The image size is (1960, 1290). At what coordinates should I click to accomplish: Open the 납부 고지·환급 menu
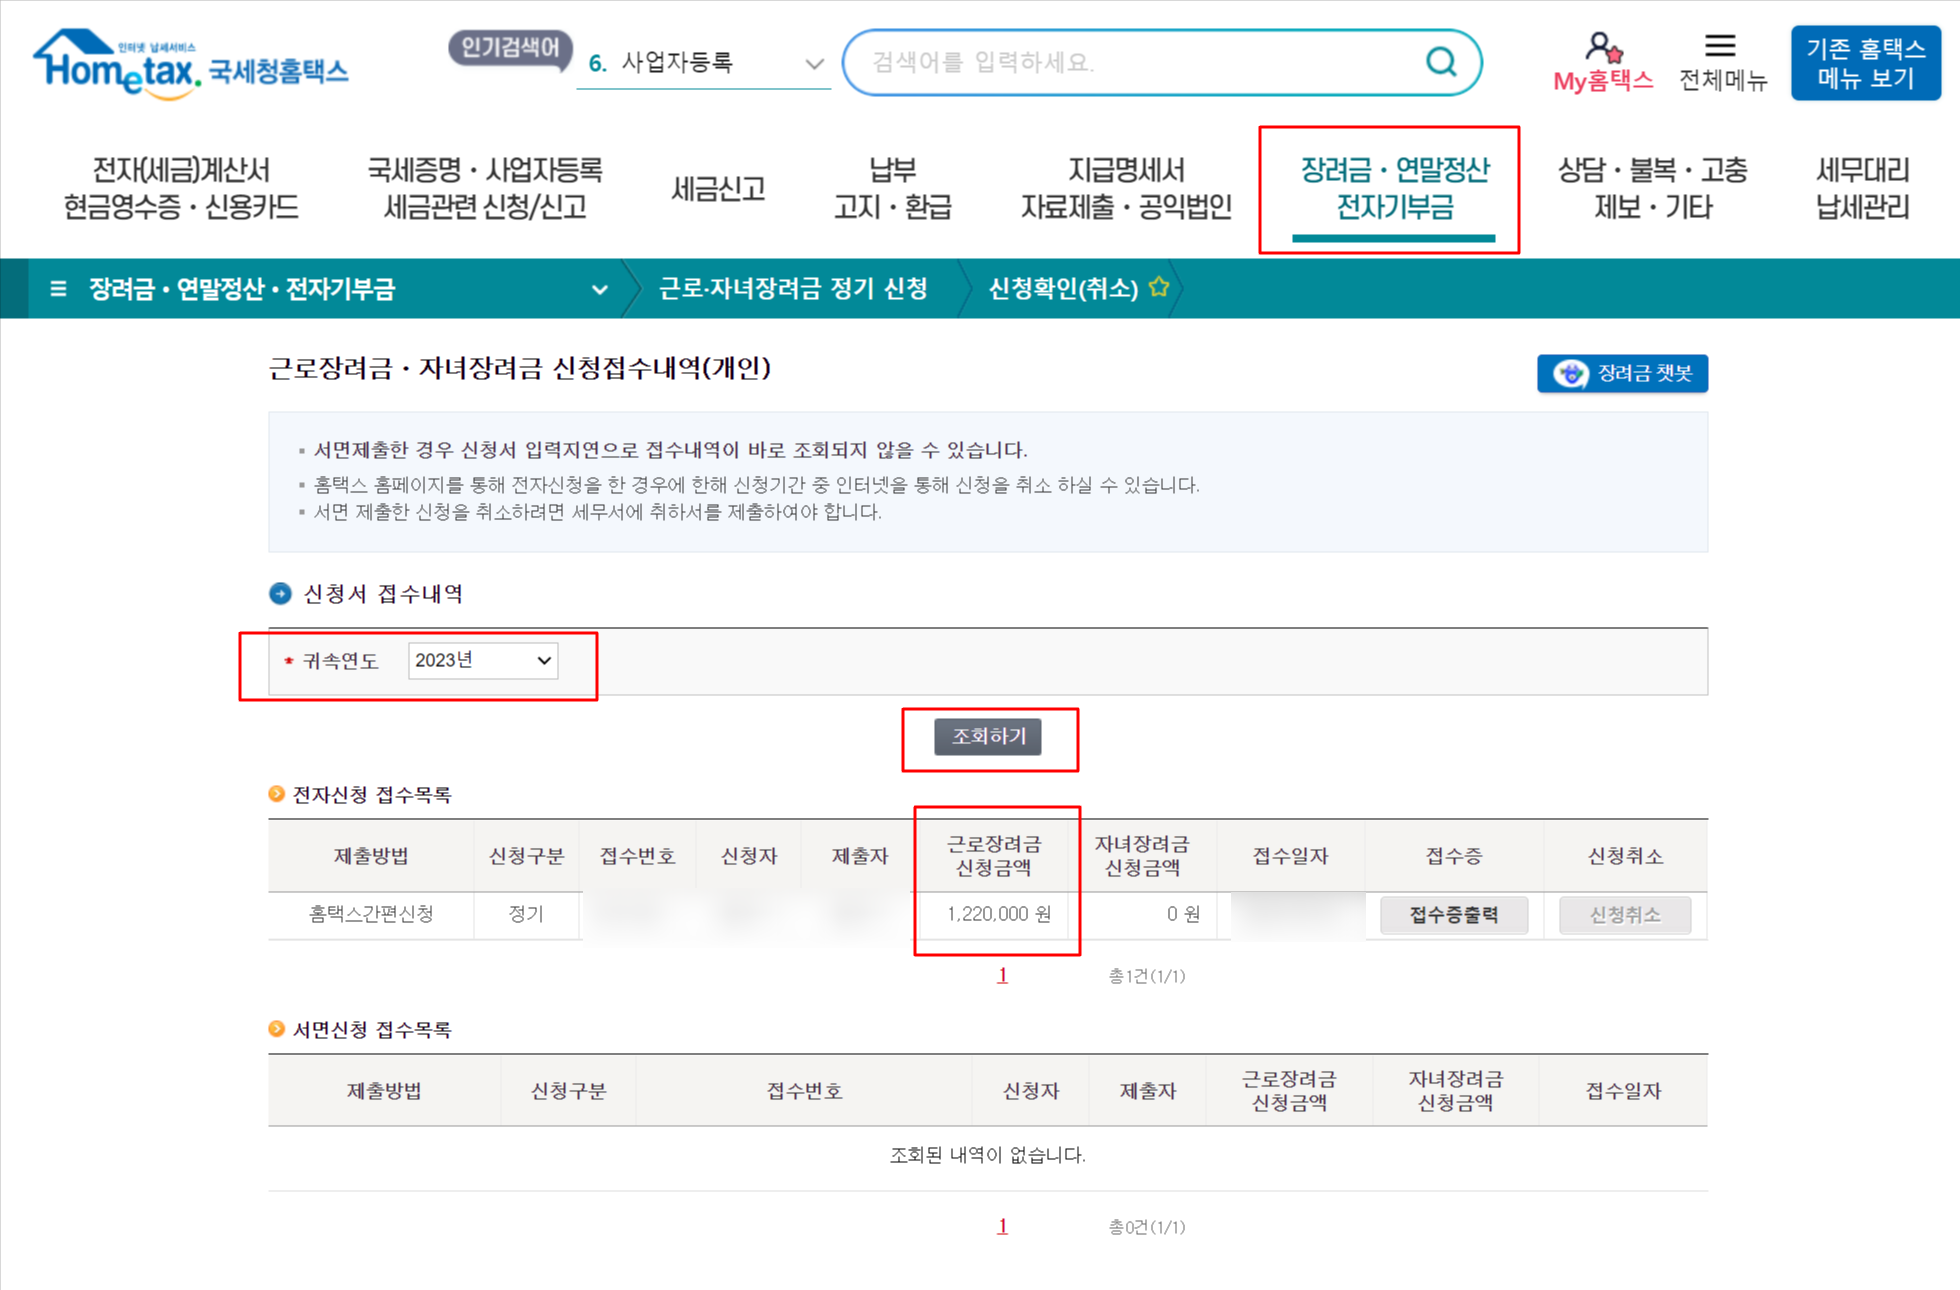pyautogui.click(x=892, y=188)
